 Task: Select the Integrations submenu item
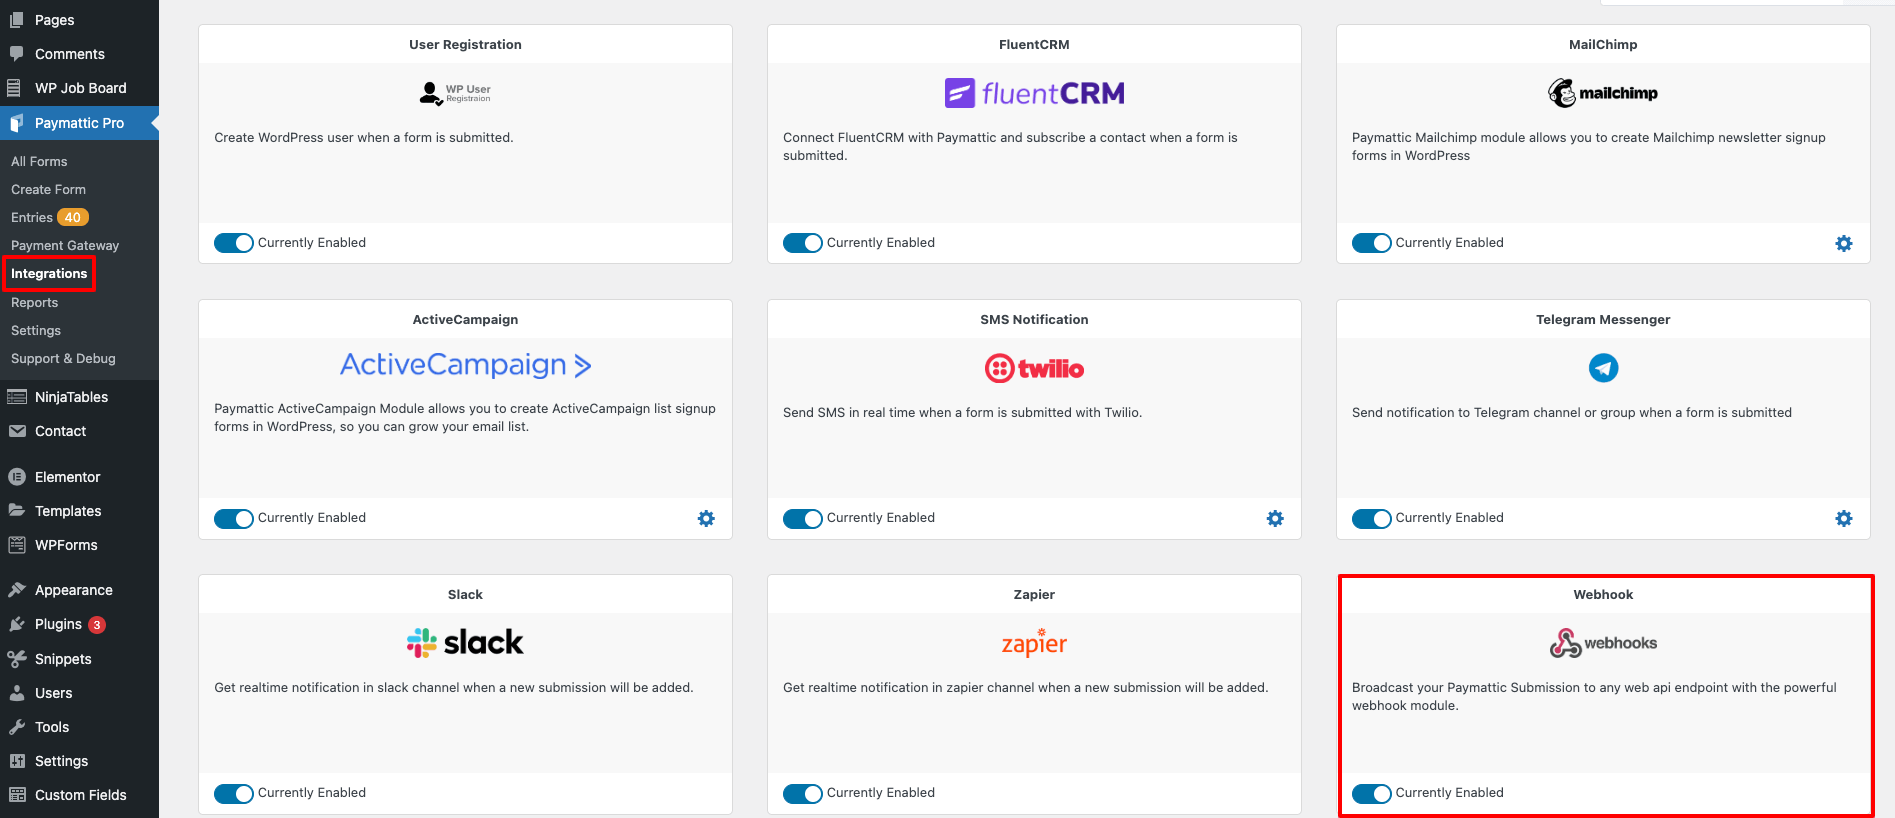(x=49, y=273)
